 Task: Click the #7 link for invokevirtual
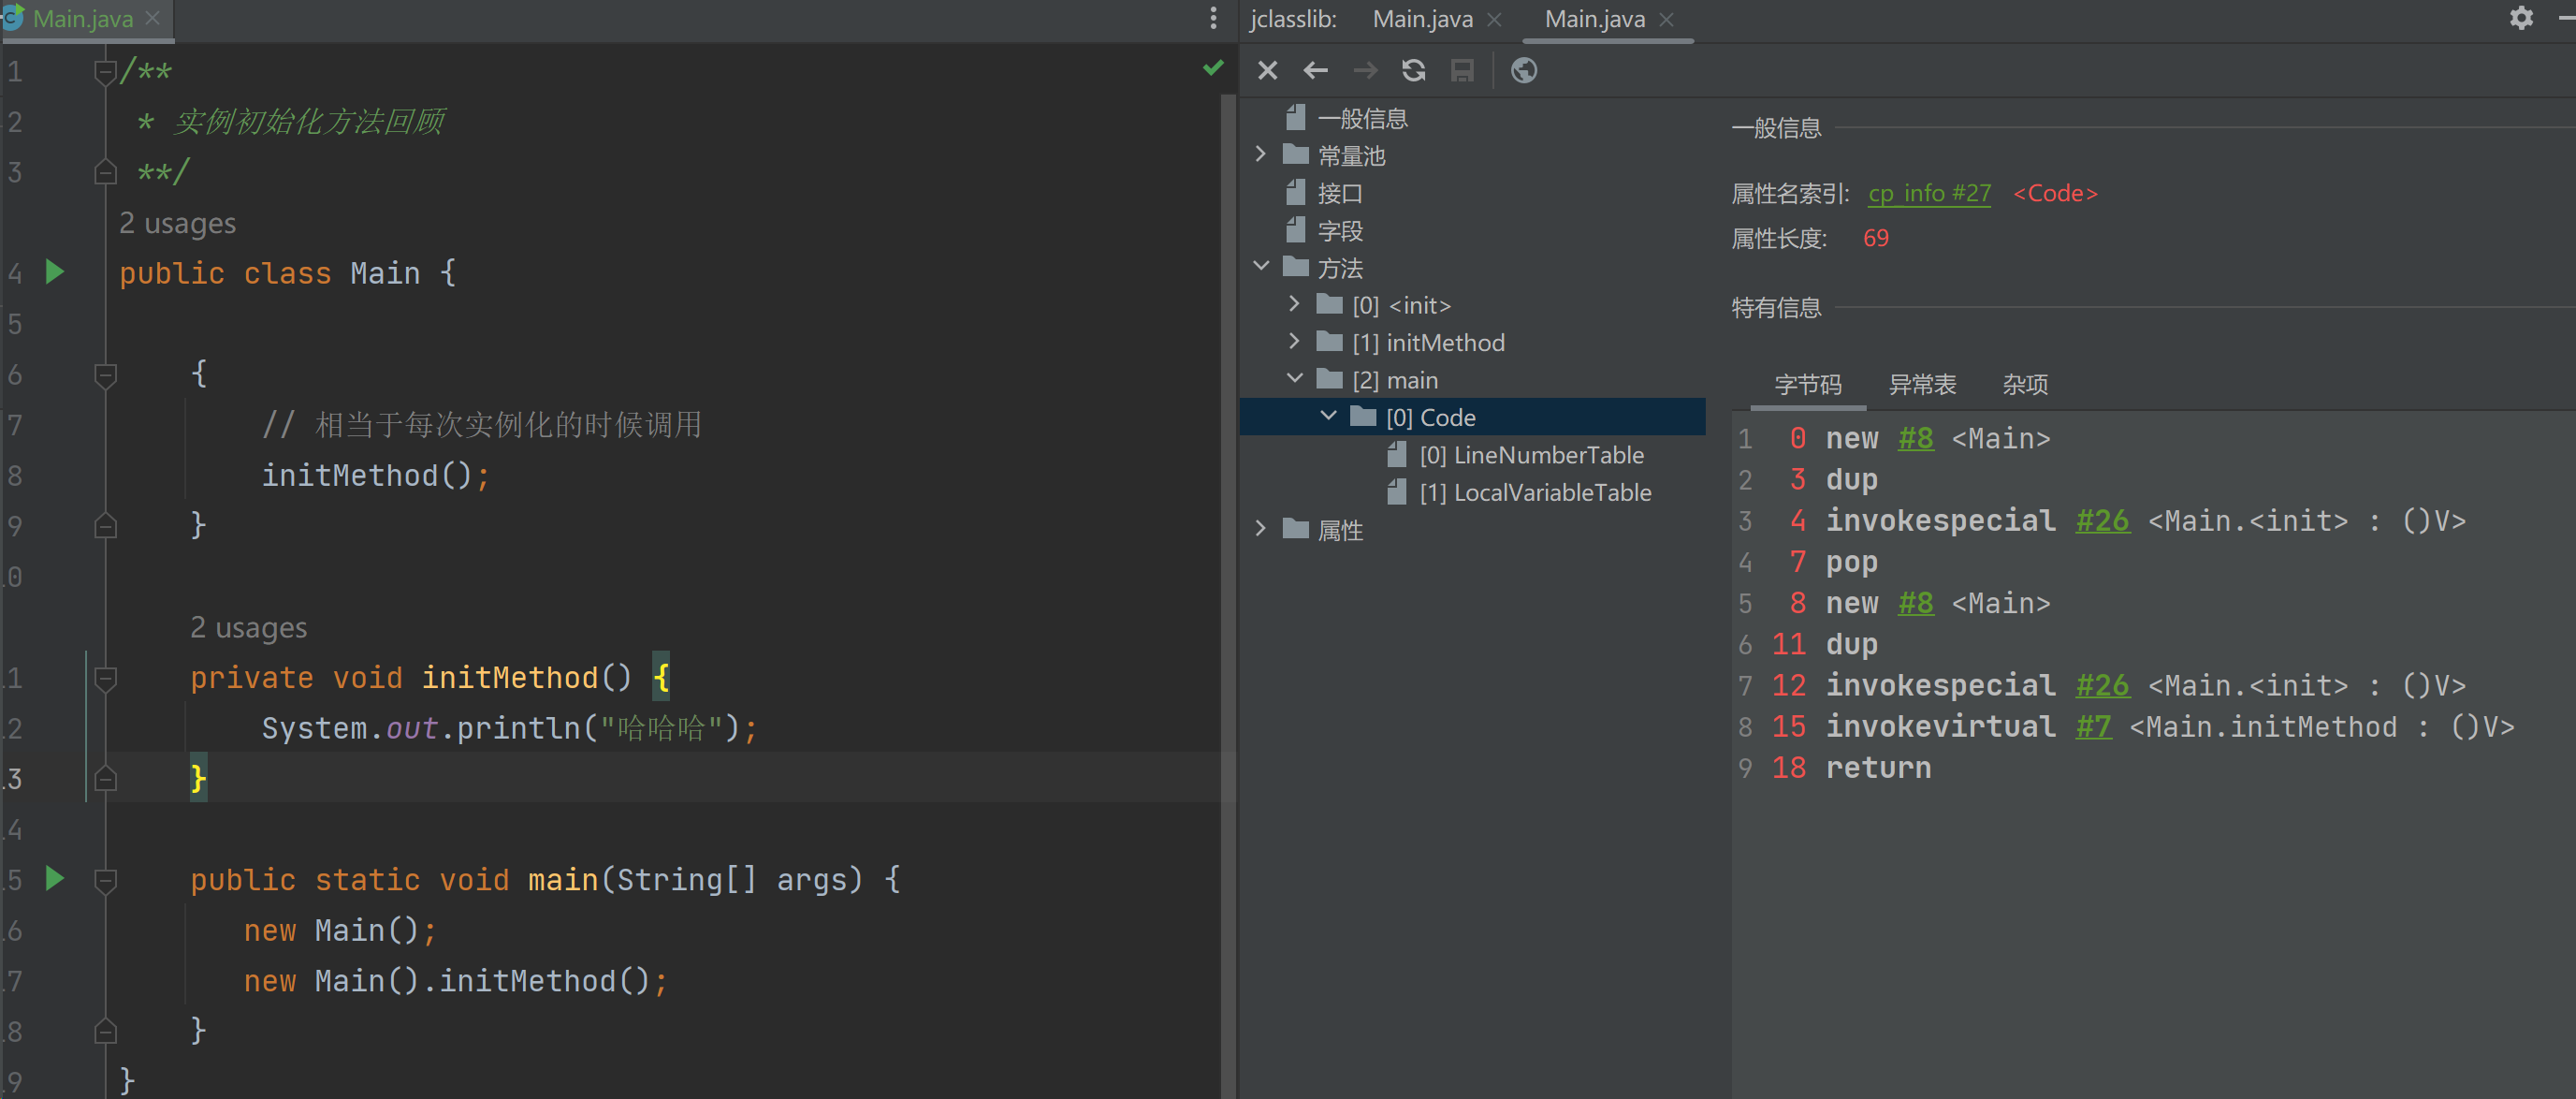coord(2093,727)
